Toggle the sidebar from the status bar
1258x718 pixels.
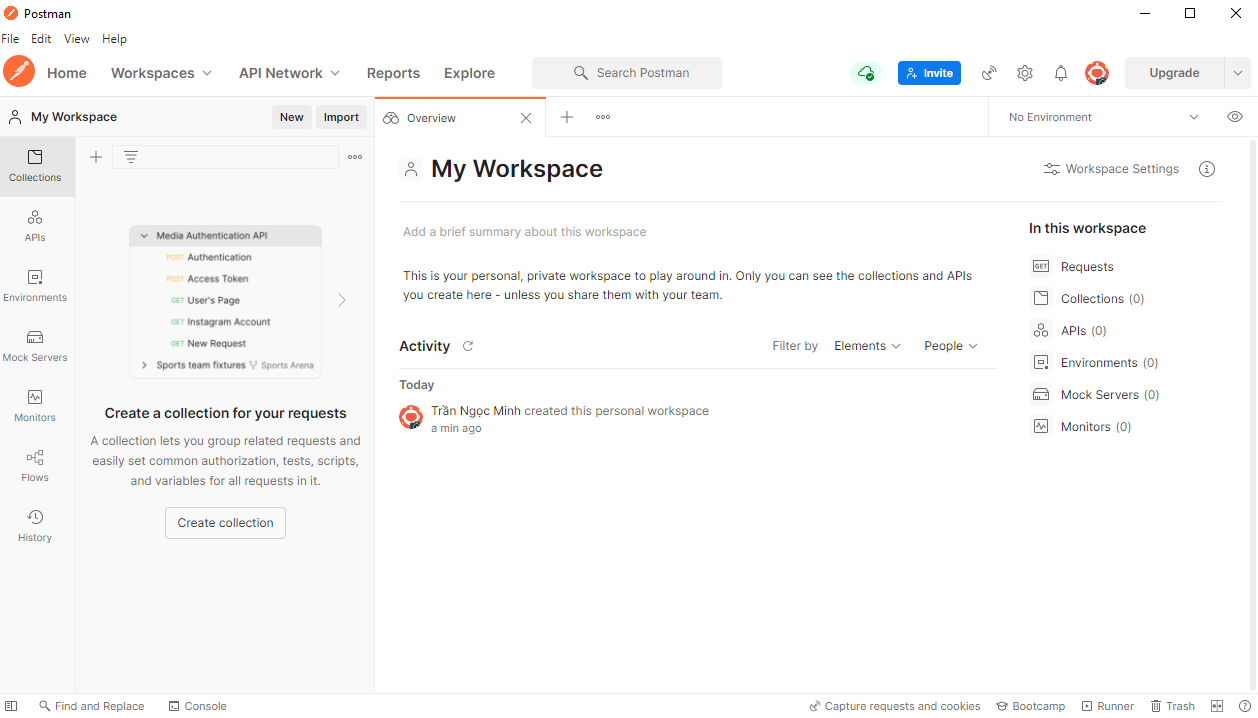click(12, 706)
